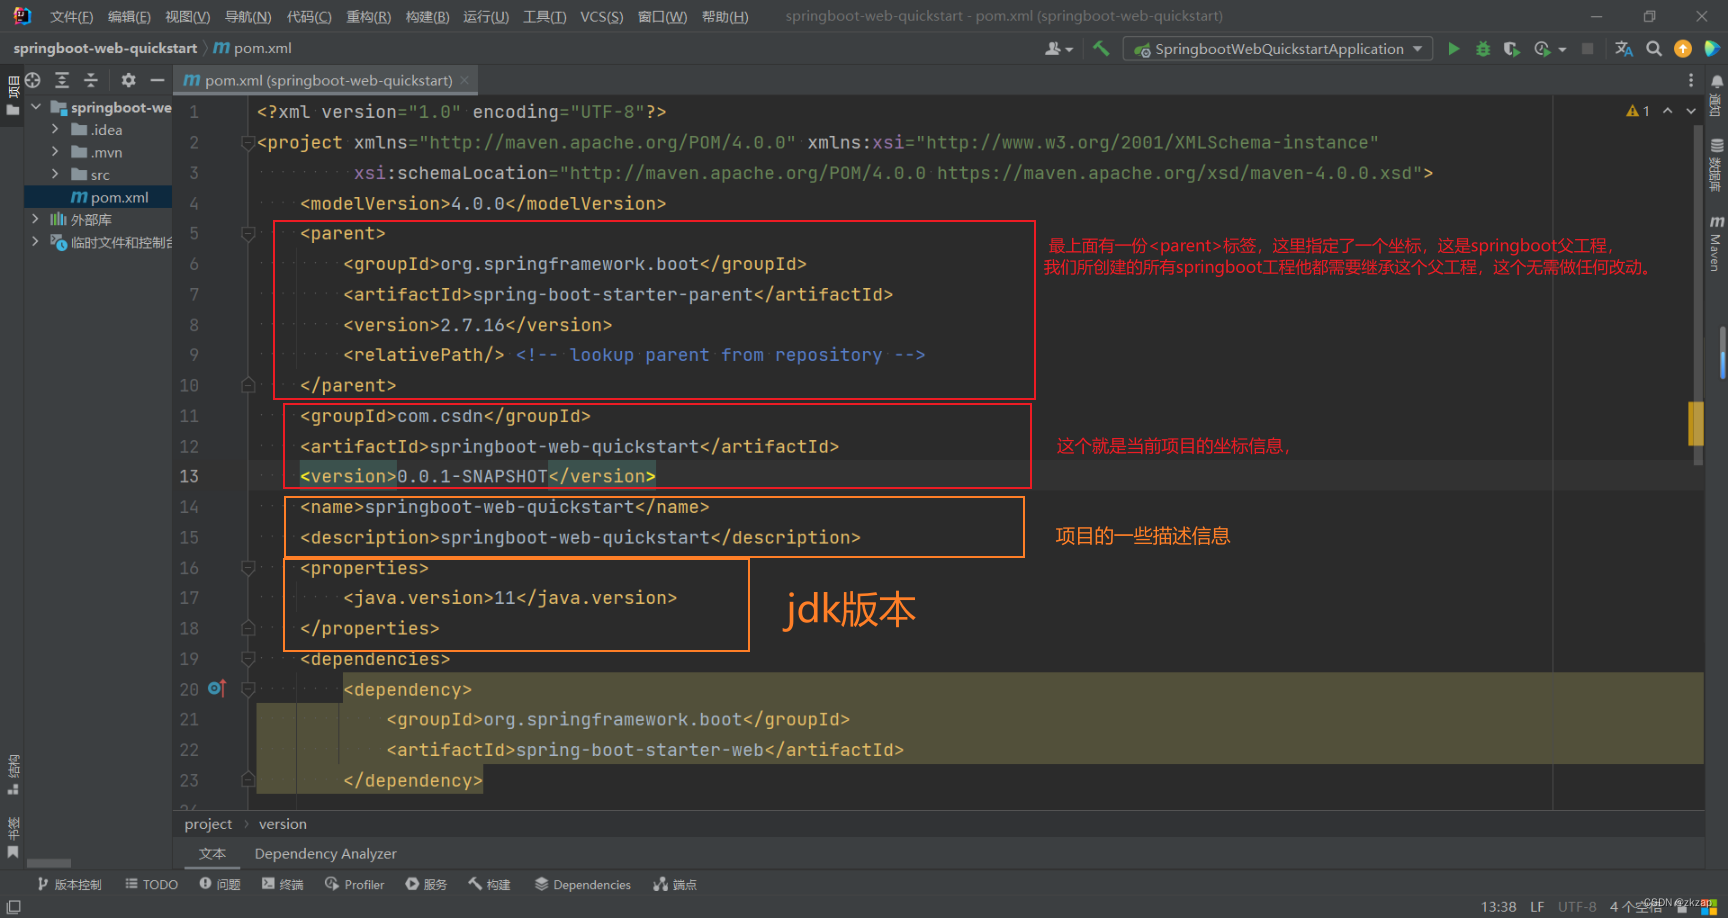
Task: Open Profile run dropdown icon
Action: pos(1549,49)
